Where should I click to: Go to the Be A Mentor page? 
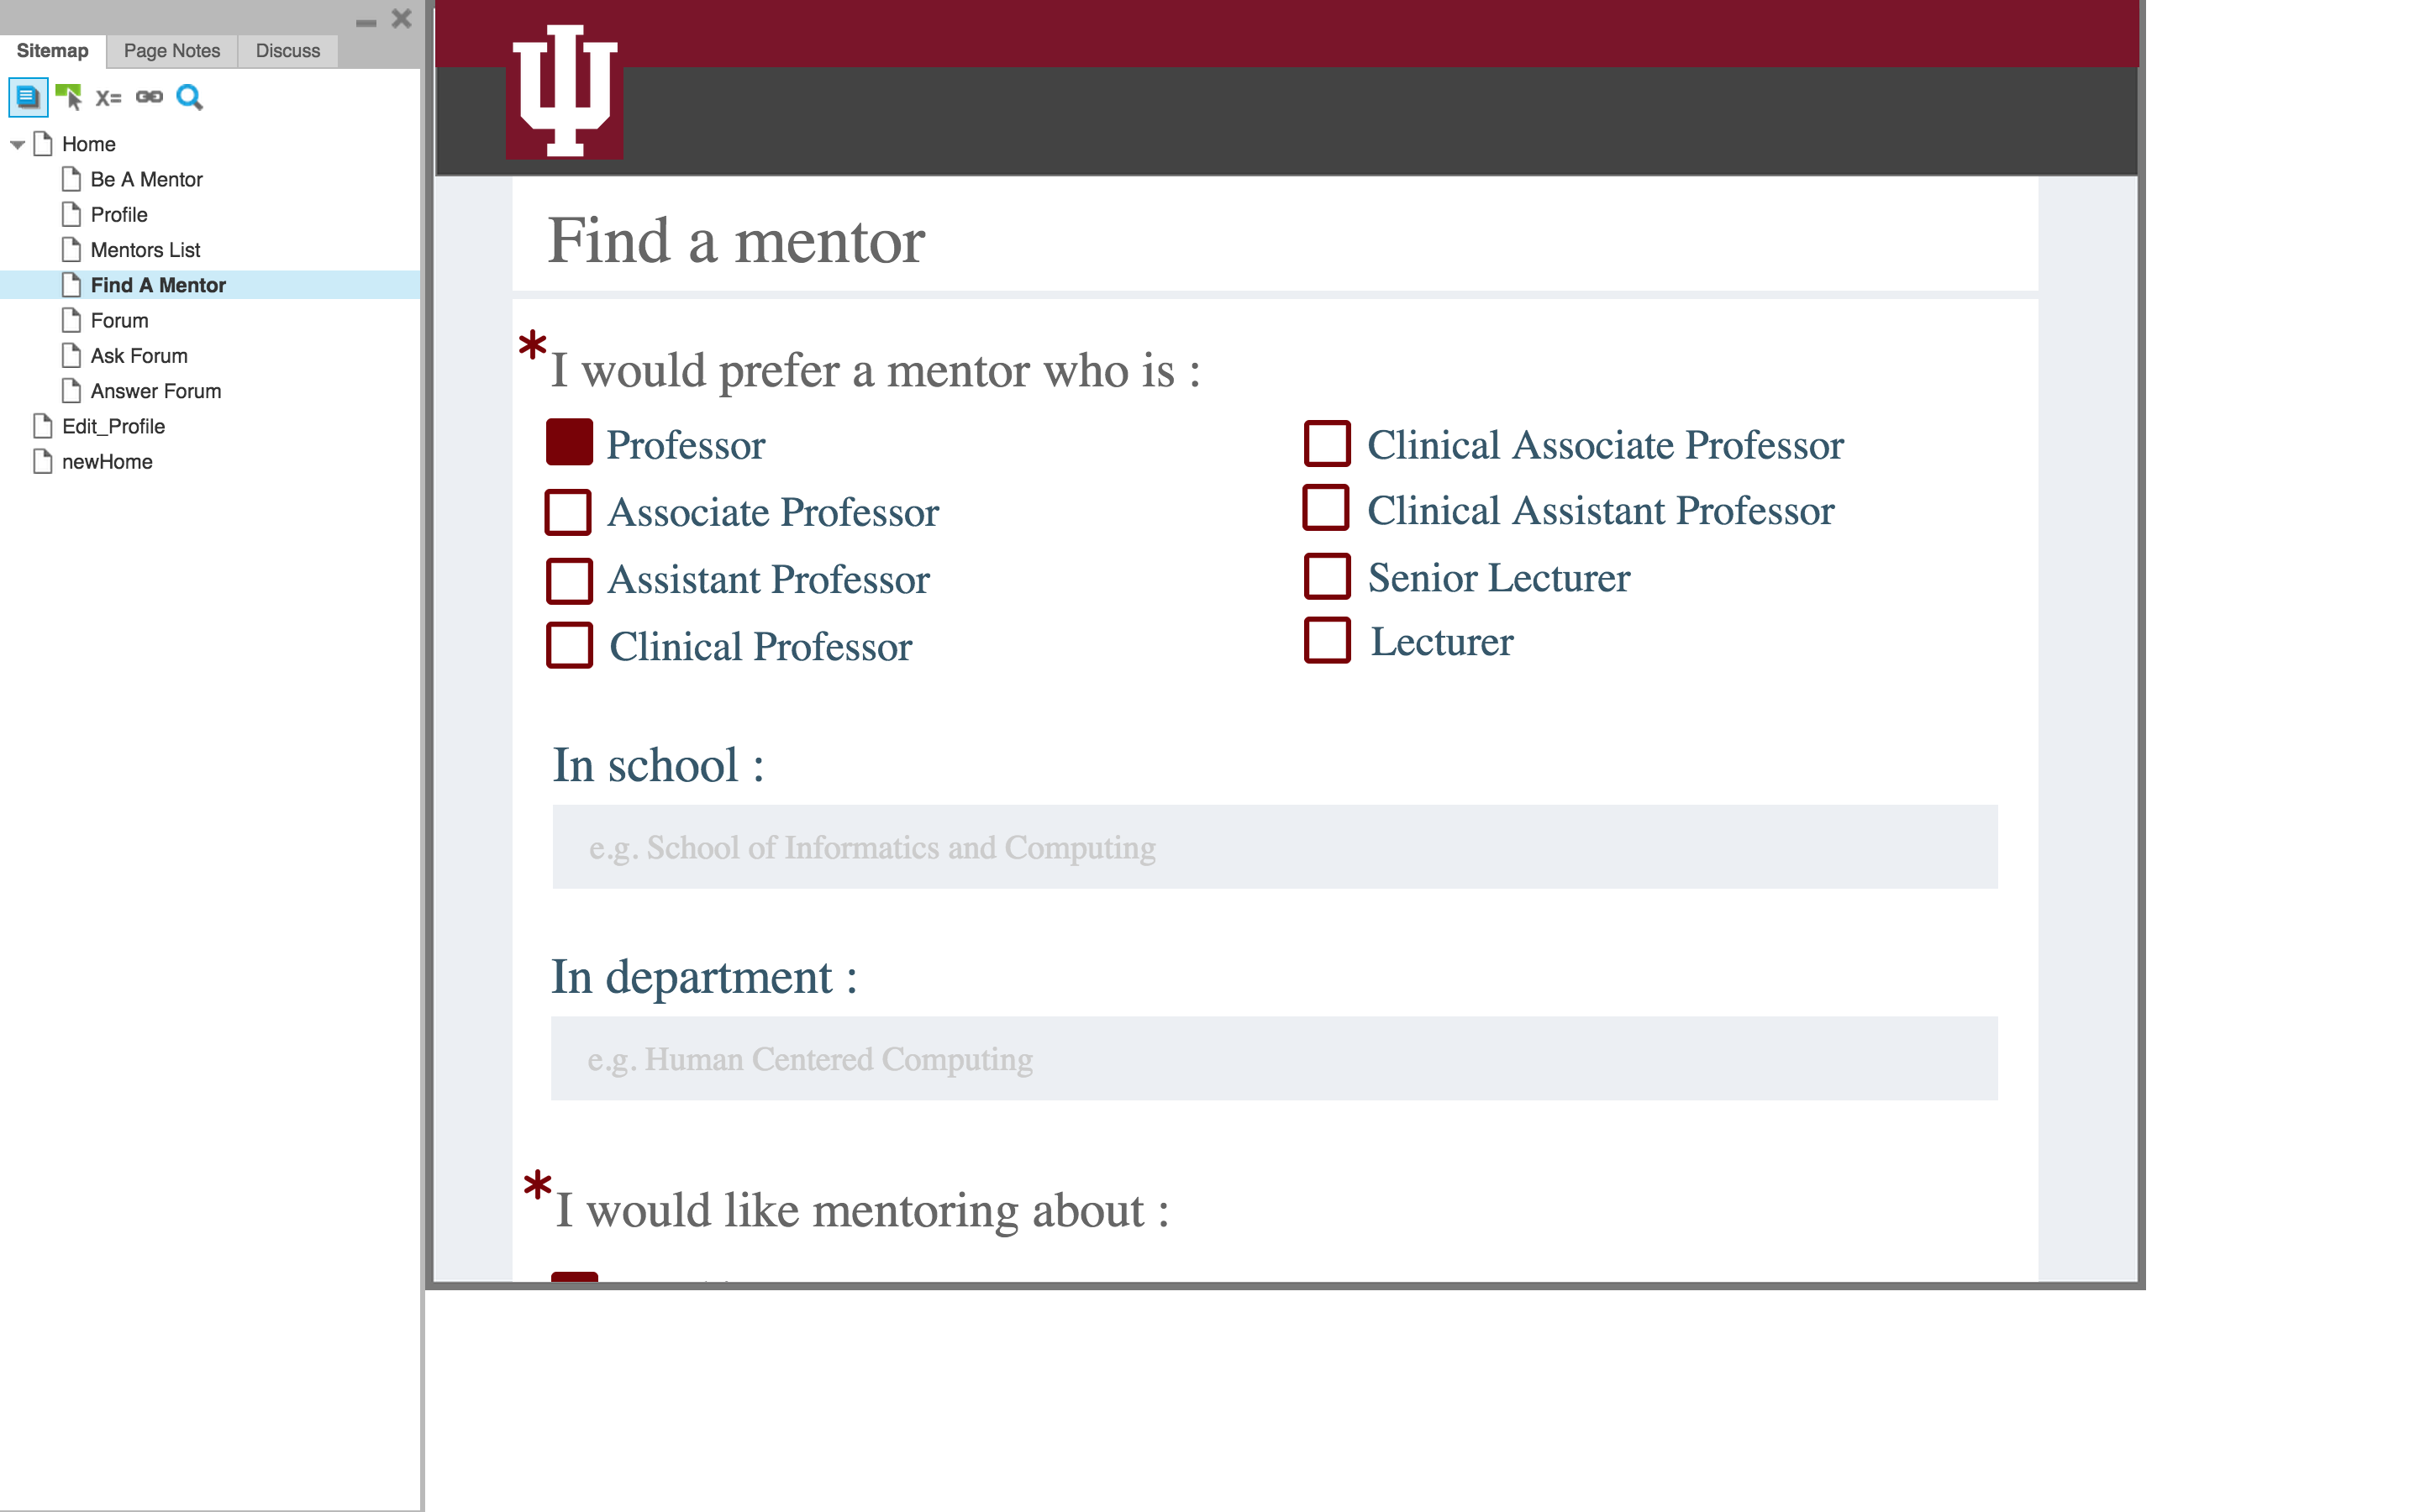click(146, 180)
